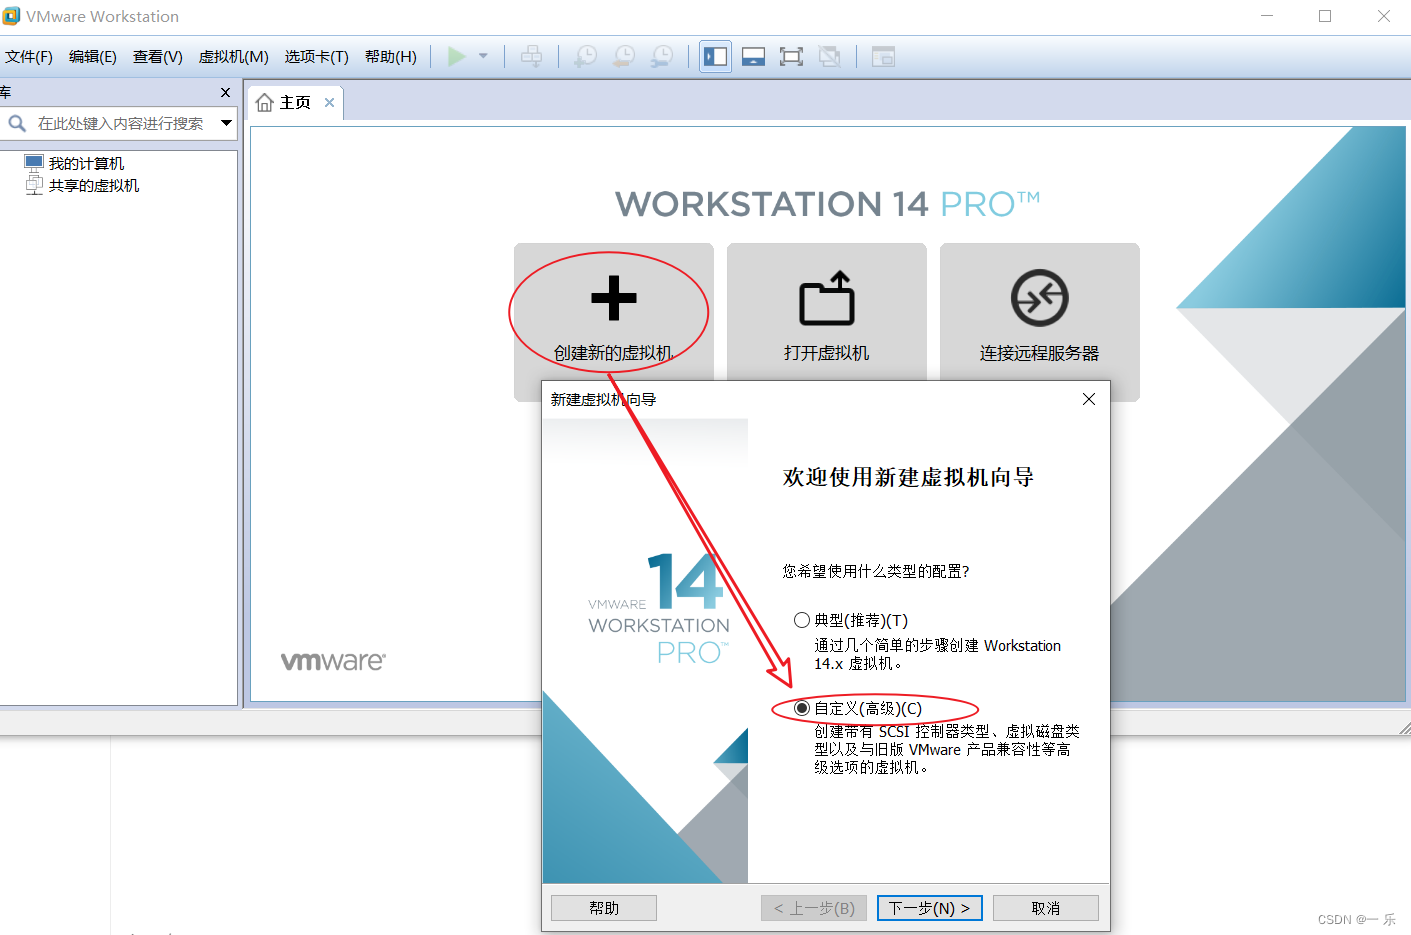Expand the library search dropdown arrow

point(227,123)
